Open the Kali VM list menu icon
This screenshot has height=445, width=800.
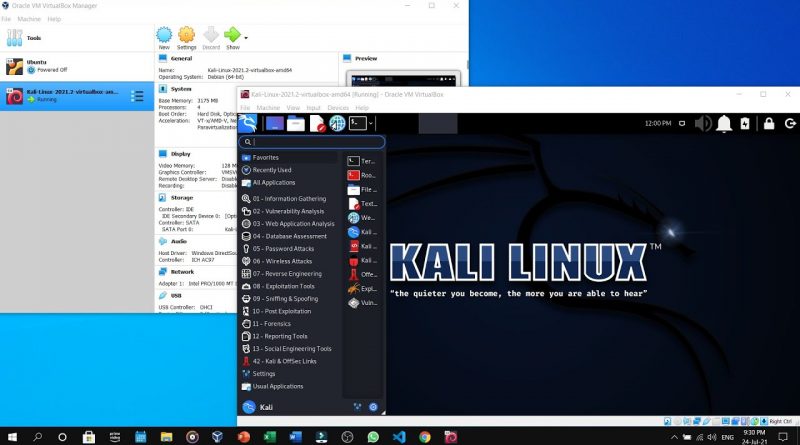click(137, 96)
